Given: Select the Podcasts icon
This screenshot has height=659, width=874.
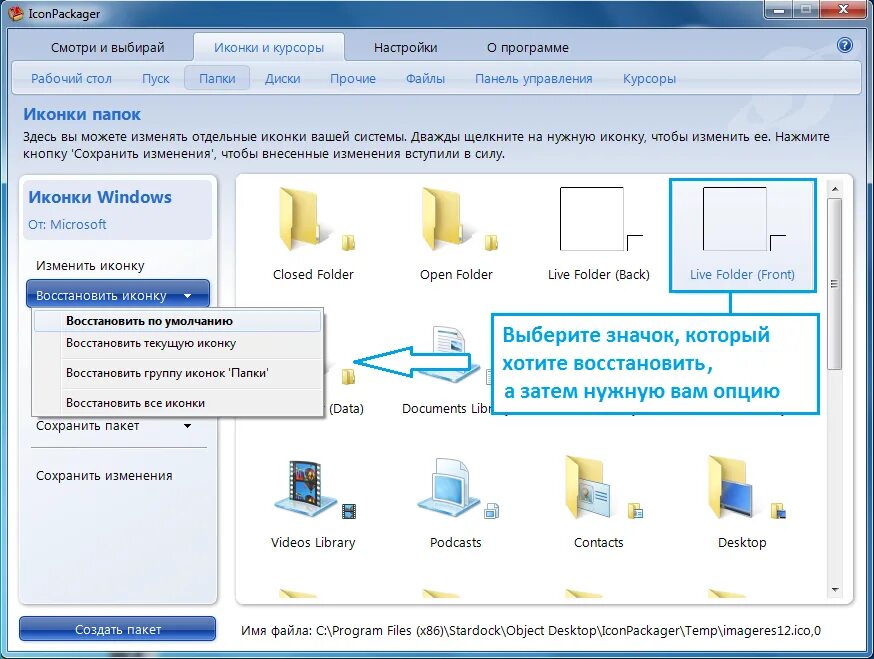Looking at the screenshot, I should click(x=456, y=503).
